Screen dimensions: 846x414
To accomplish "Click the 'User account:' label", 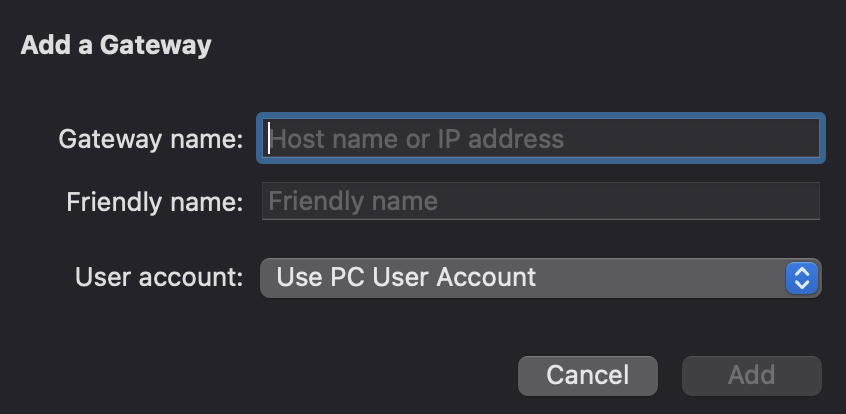I will 159,277.
